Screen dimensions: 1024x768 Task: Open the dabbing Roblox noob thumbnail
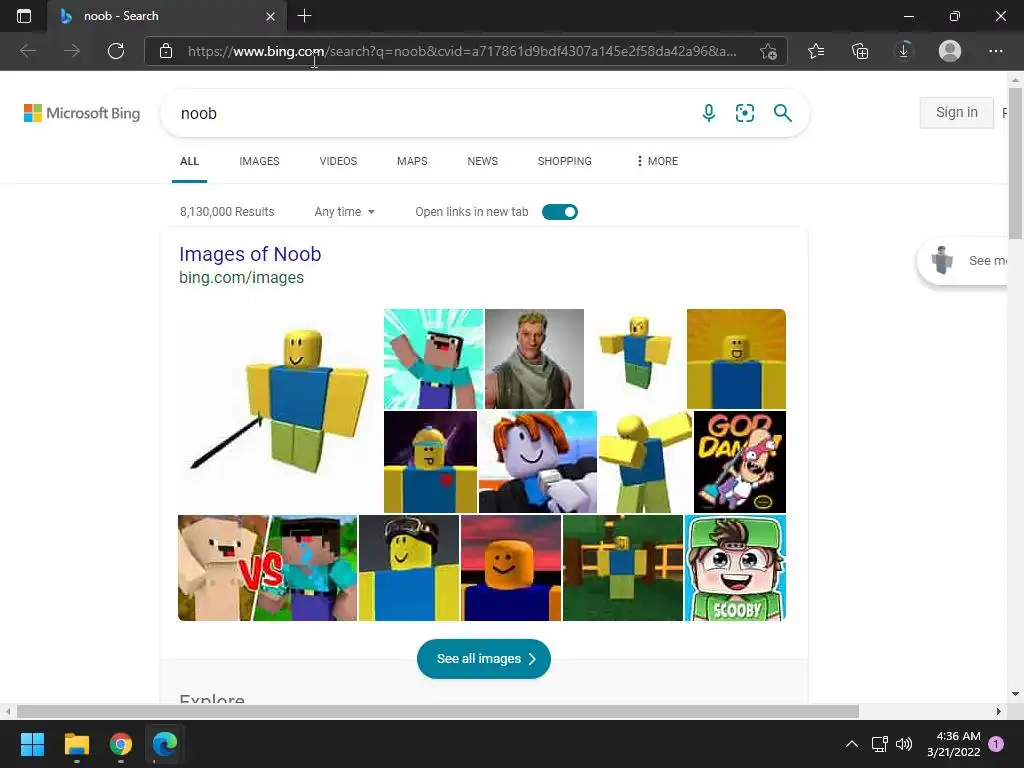pos(645,462)
